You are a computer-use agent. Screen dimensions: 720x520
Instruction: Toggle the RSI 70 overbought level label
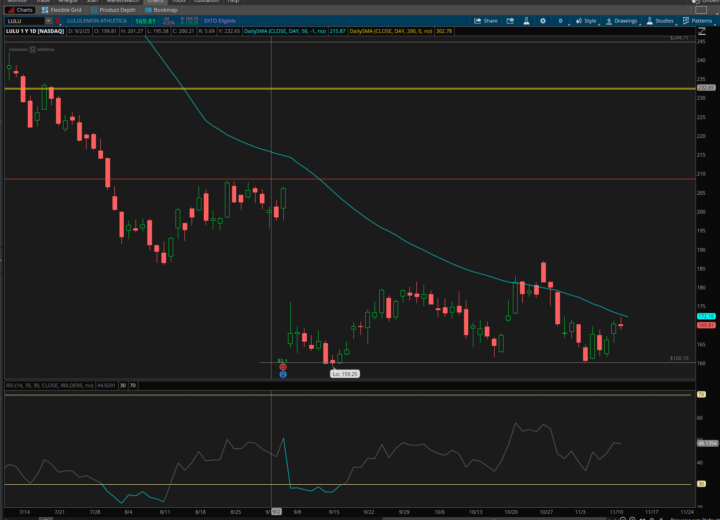[133, 385]
